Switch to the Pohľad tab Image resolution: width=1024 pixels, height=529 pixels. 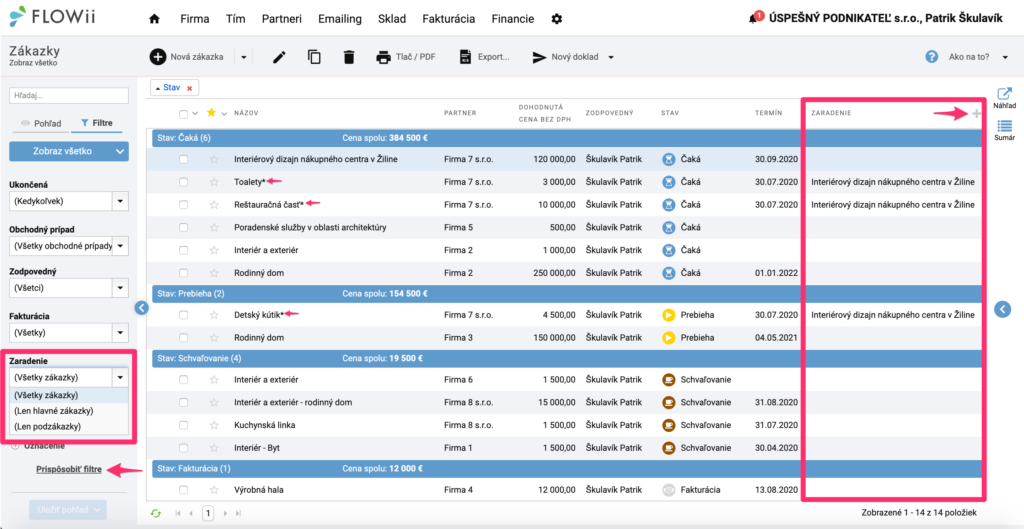[40, 123]
